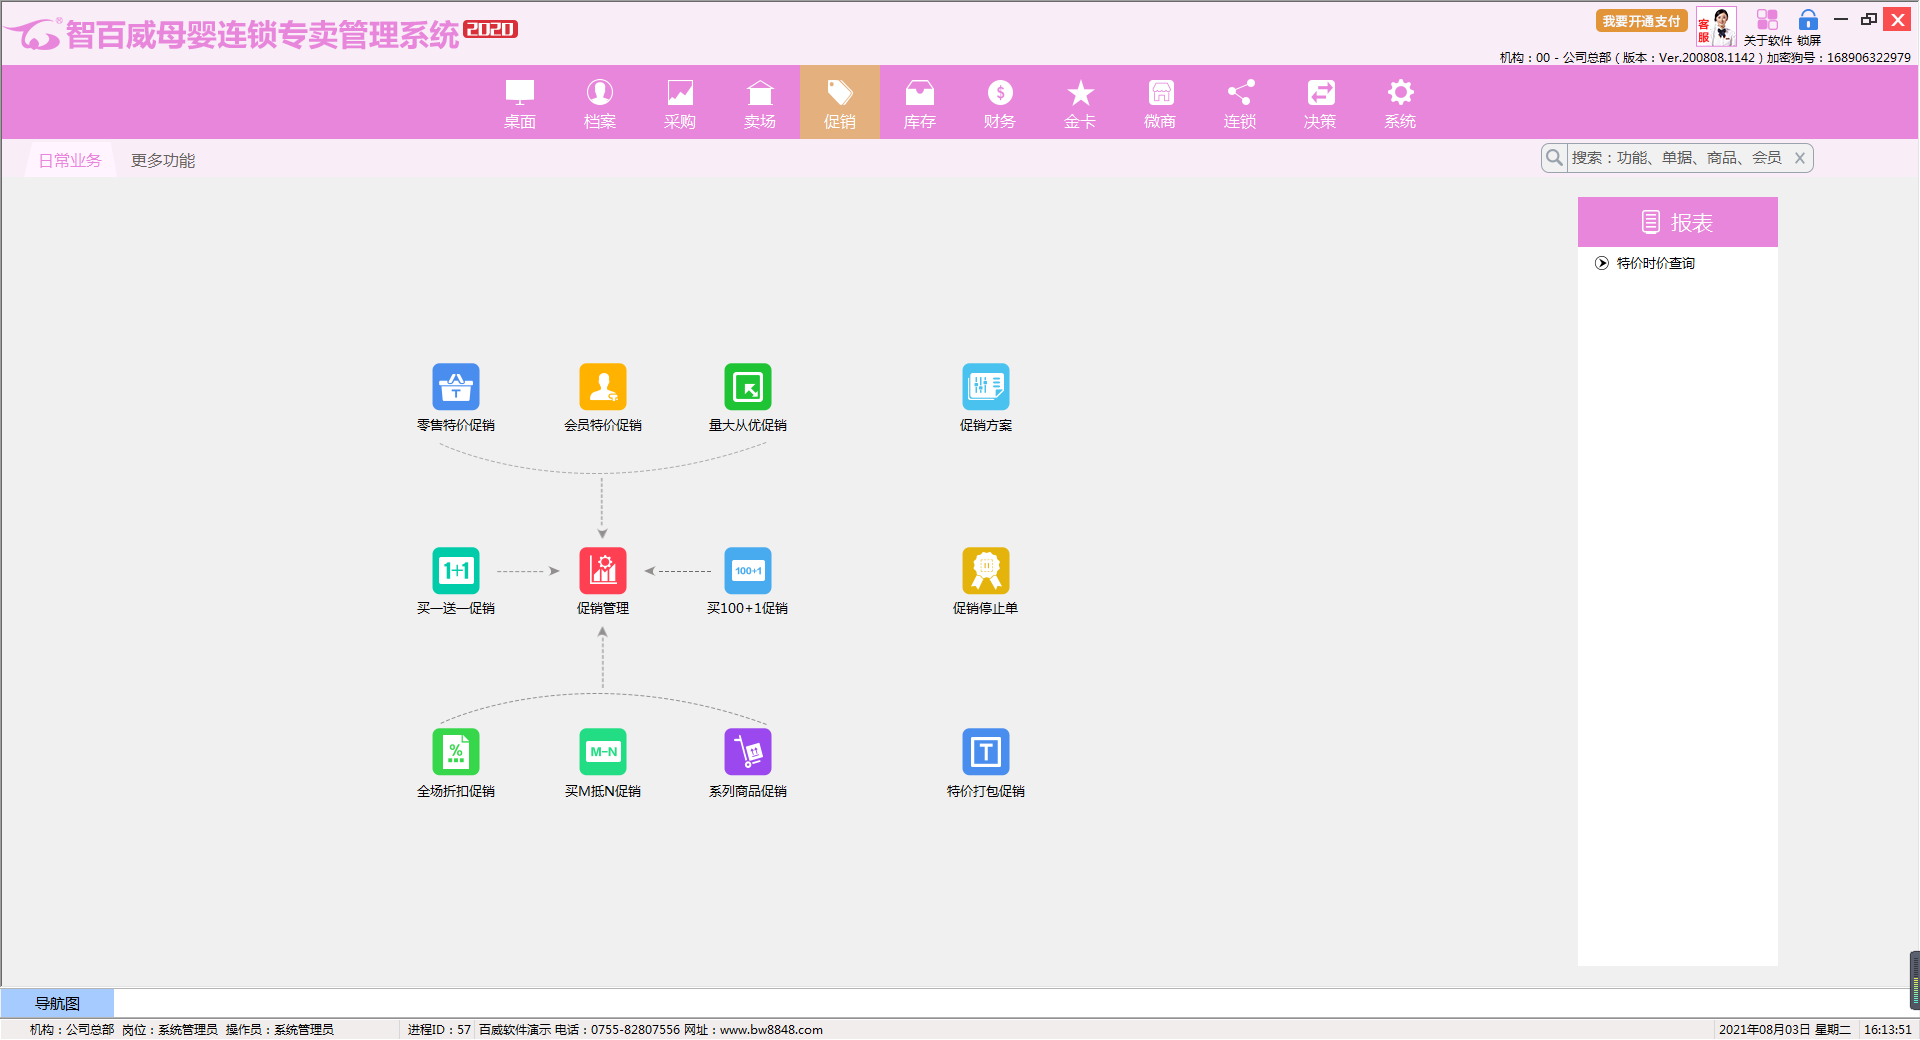Open the 系列商品促销 series goods icon
Image resolution: width=1920 pixels, height=1040 pixels.
(x=747, y=752)
